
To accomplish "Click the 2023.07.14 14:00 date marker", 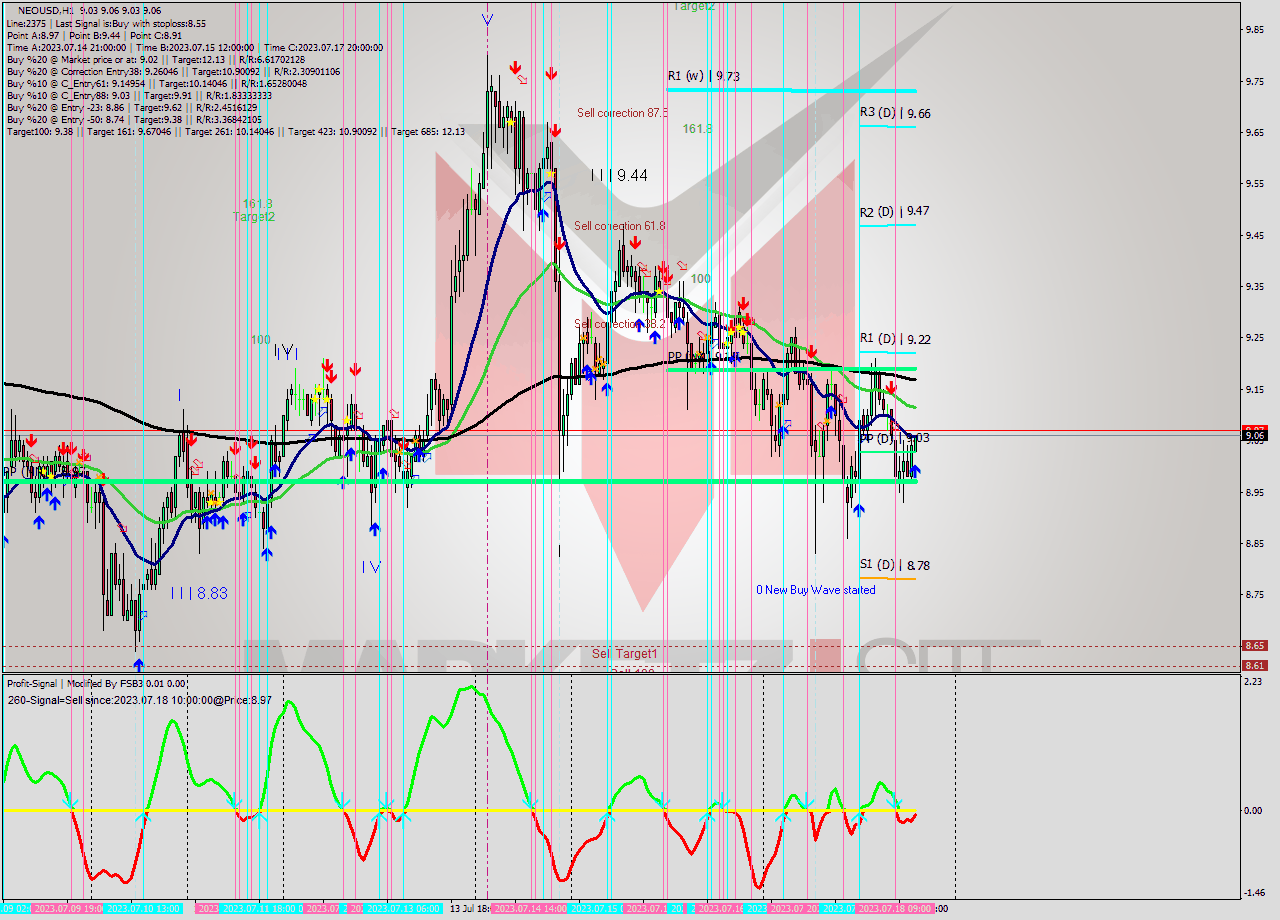I will [530, 909].
